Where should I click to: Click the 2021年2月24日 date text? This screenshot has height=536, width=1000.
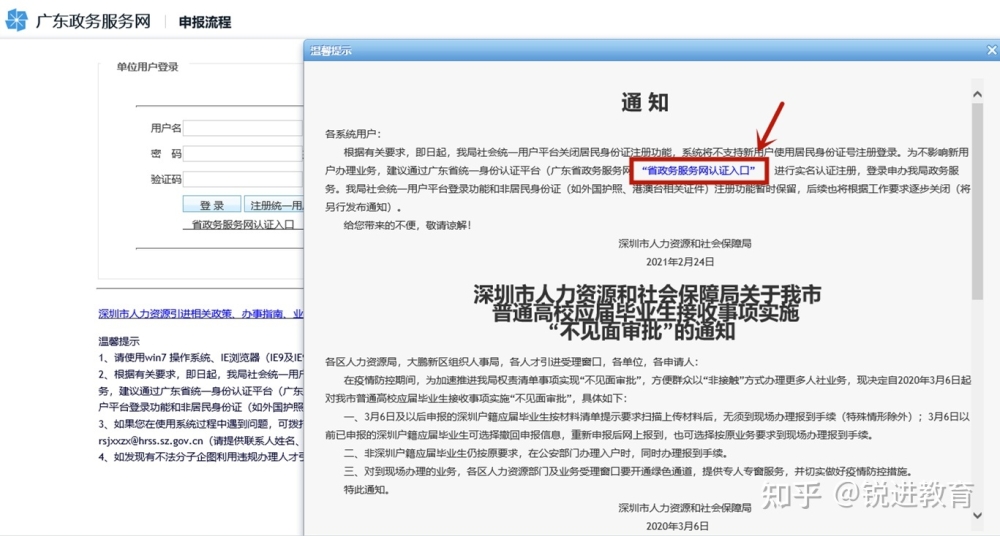coord(680,262)
